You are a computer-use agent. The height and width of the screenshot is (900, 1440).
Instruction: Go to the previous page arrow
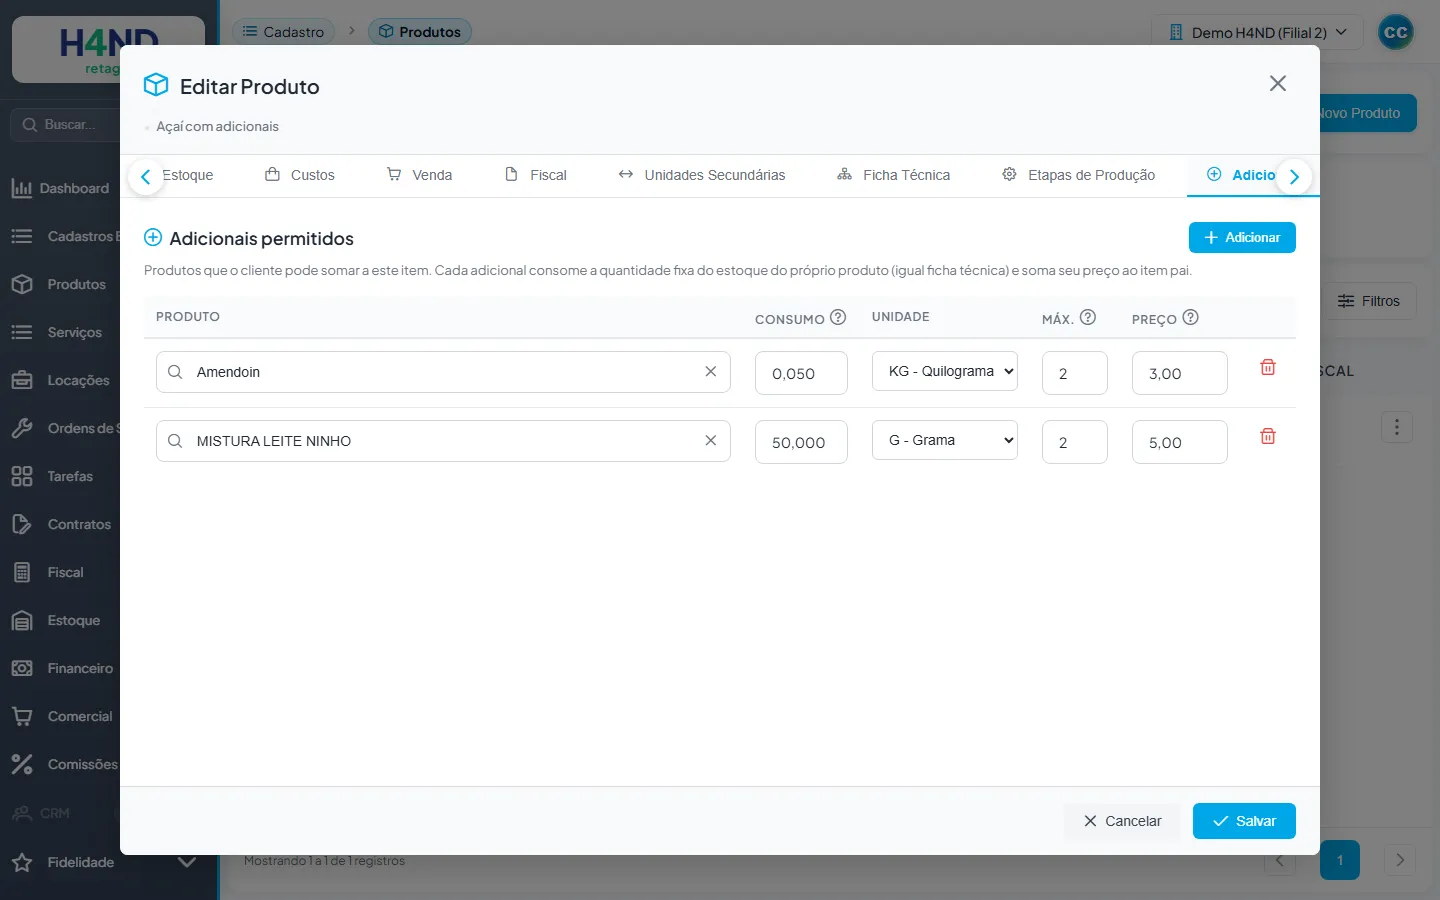click(1280, 862)
